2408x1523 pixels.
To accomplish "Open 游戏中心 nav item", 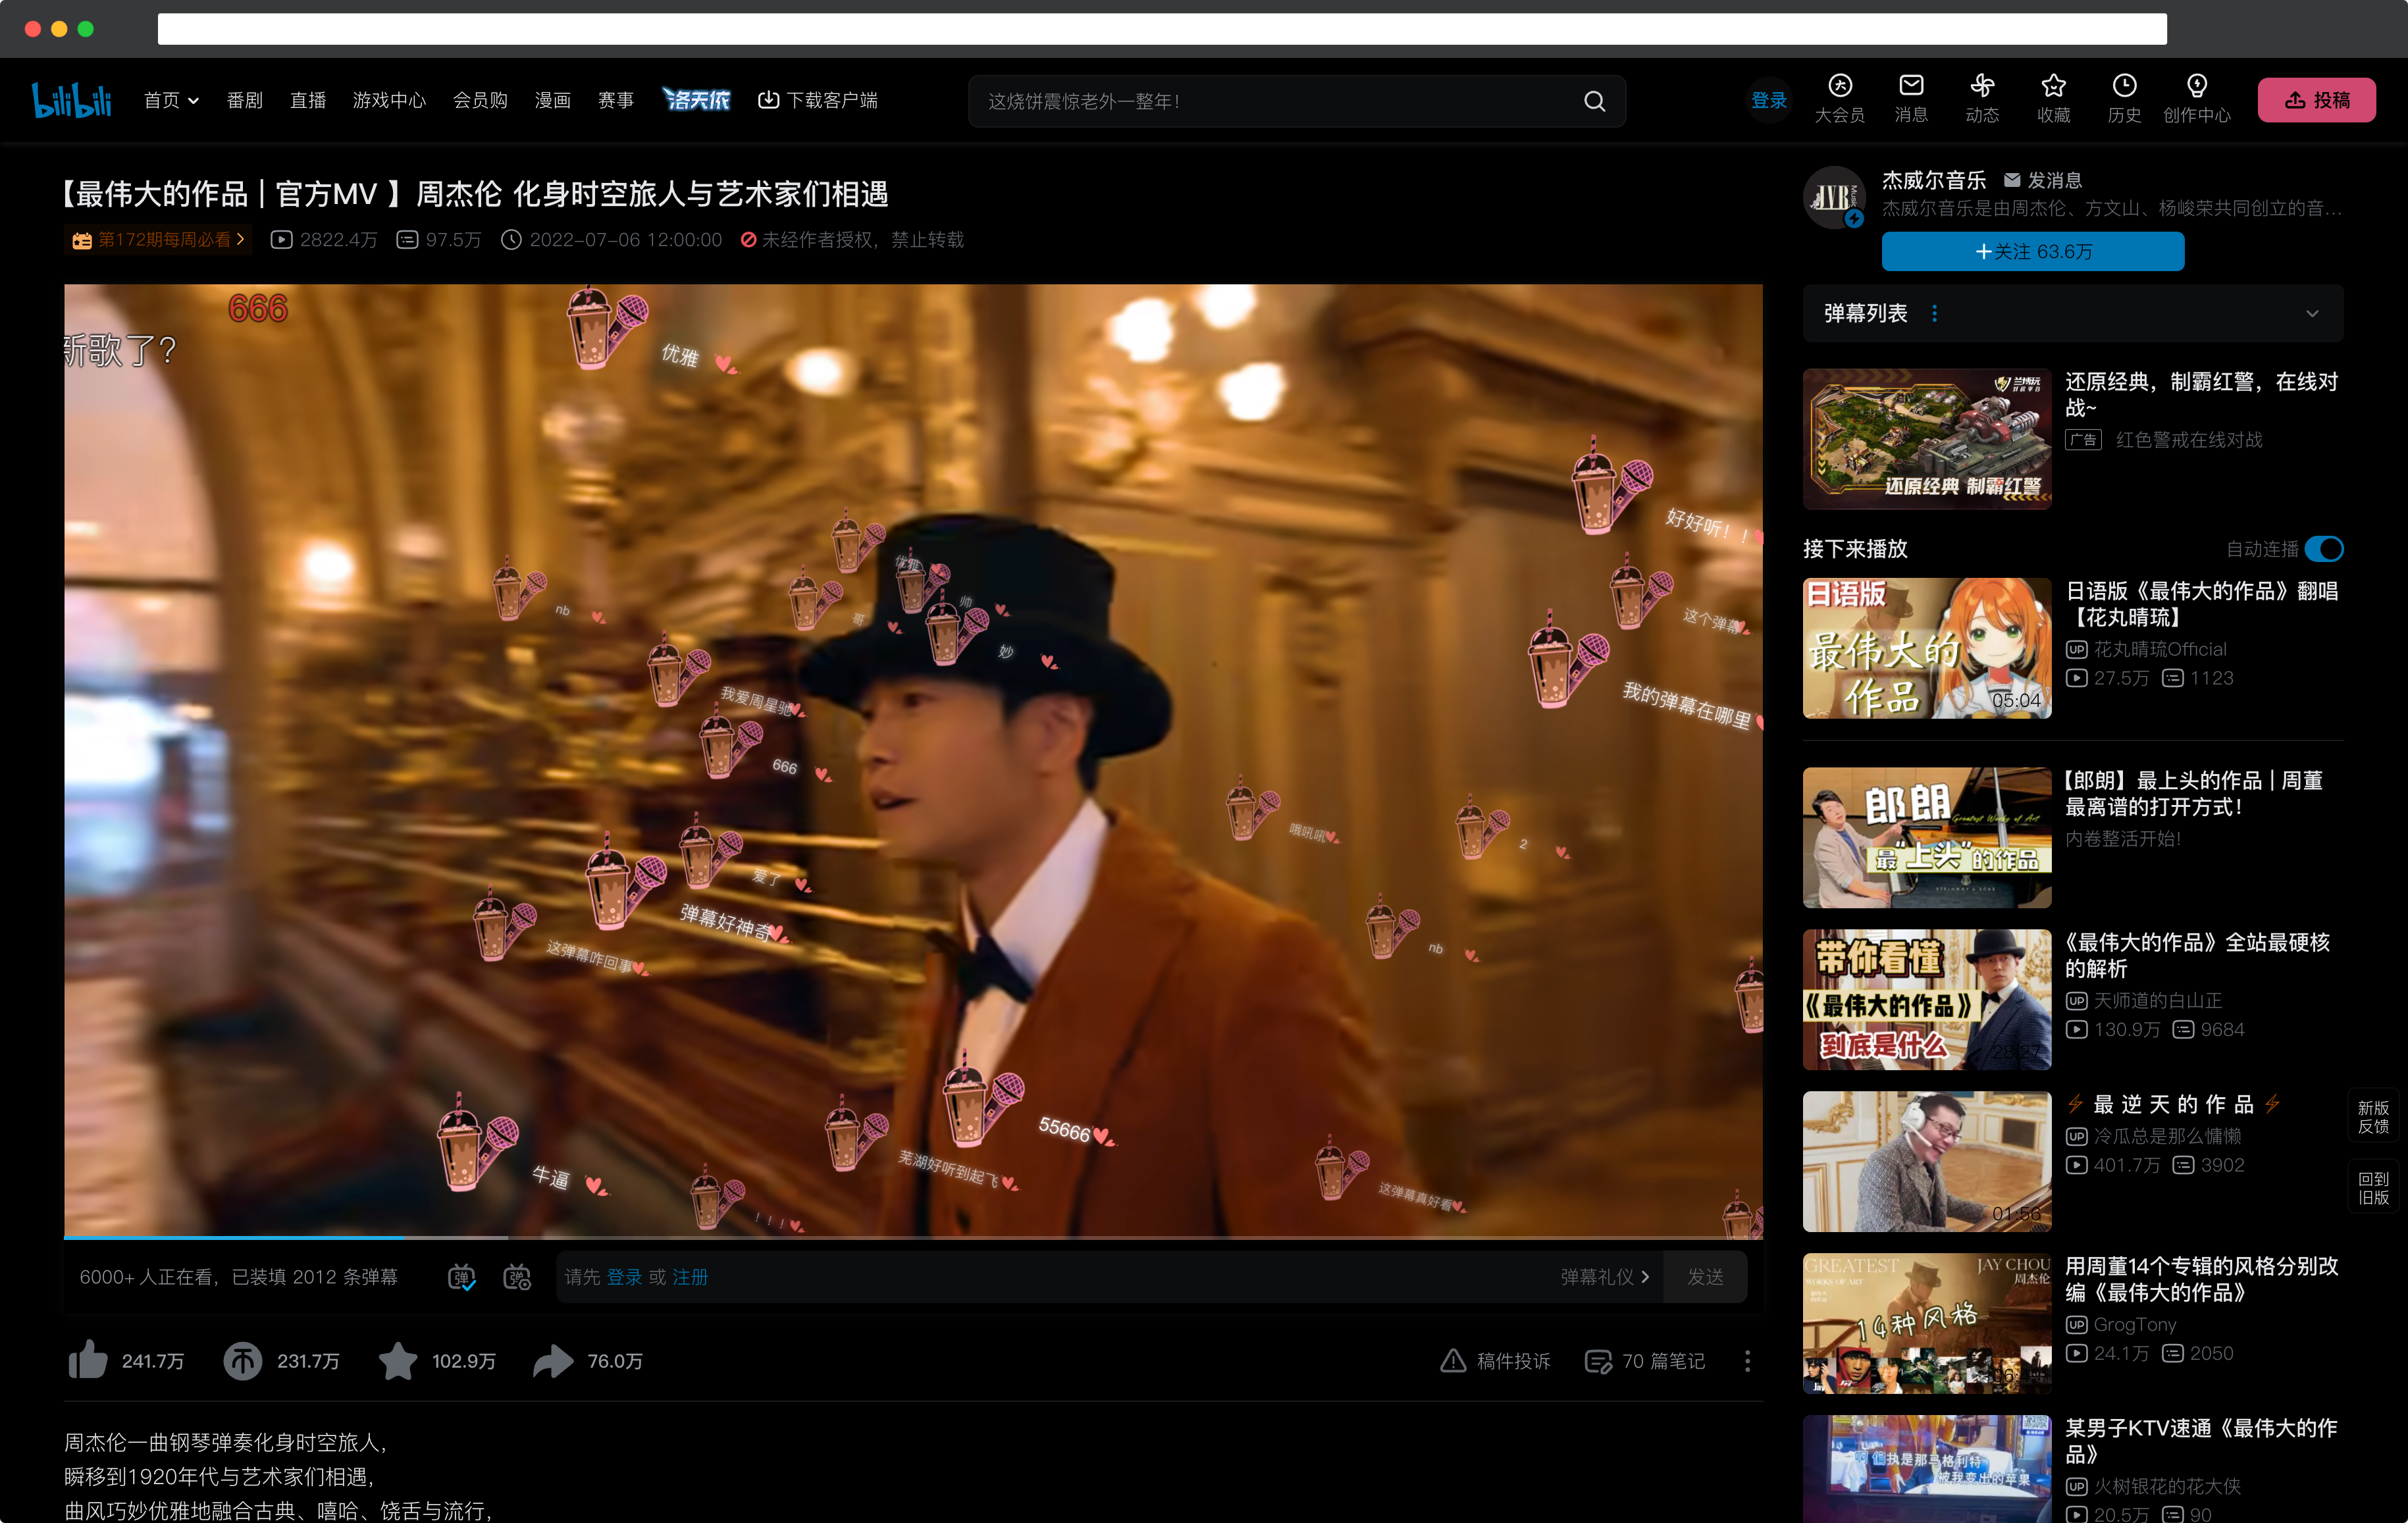I will point(388,100).
